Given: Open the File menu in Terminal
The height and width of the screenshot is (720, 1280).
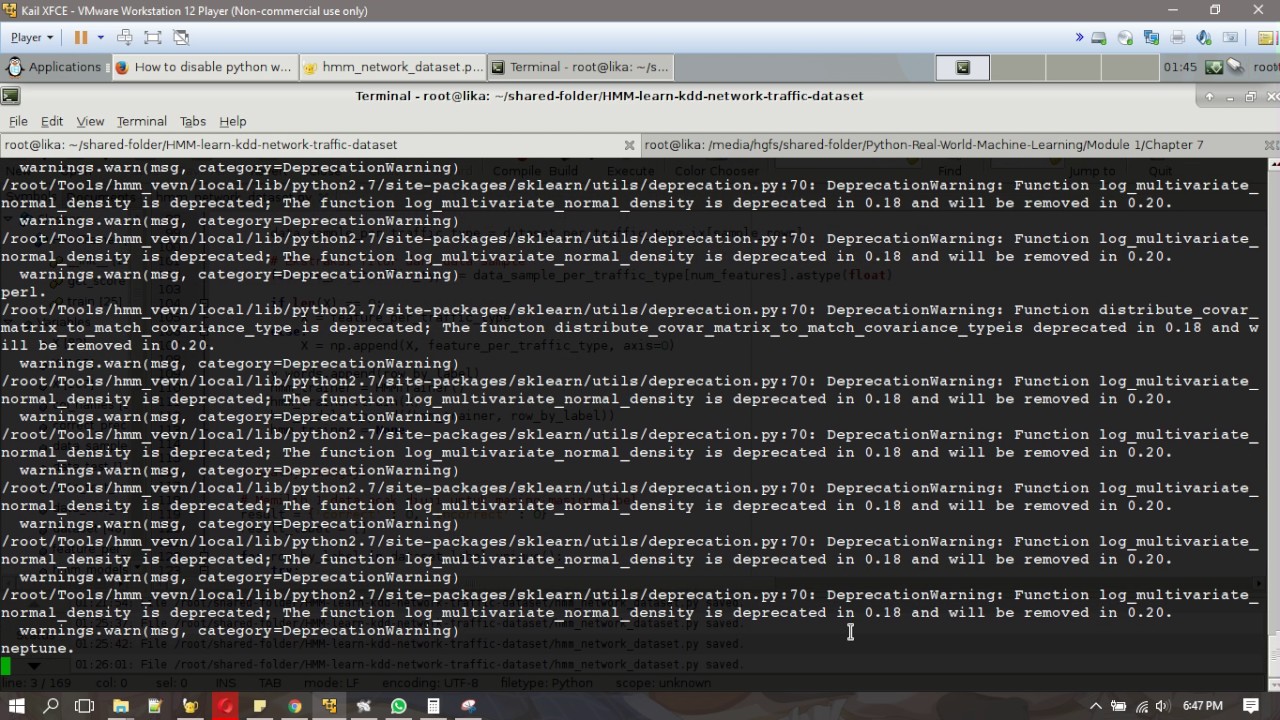Looking at the screenshot, I should point(18,121).
